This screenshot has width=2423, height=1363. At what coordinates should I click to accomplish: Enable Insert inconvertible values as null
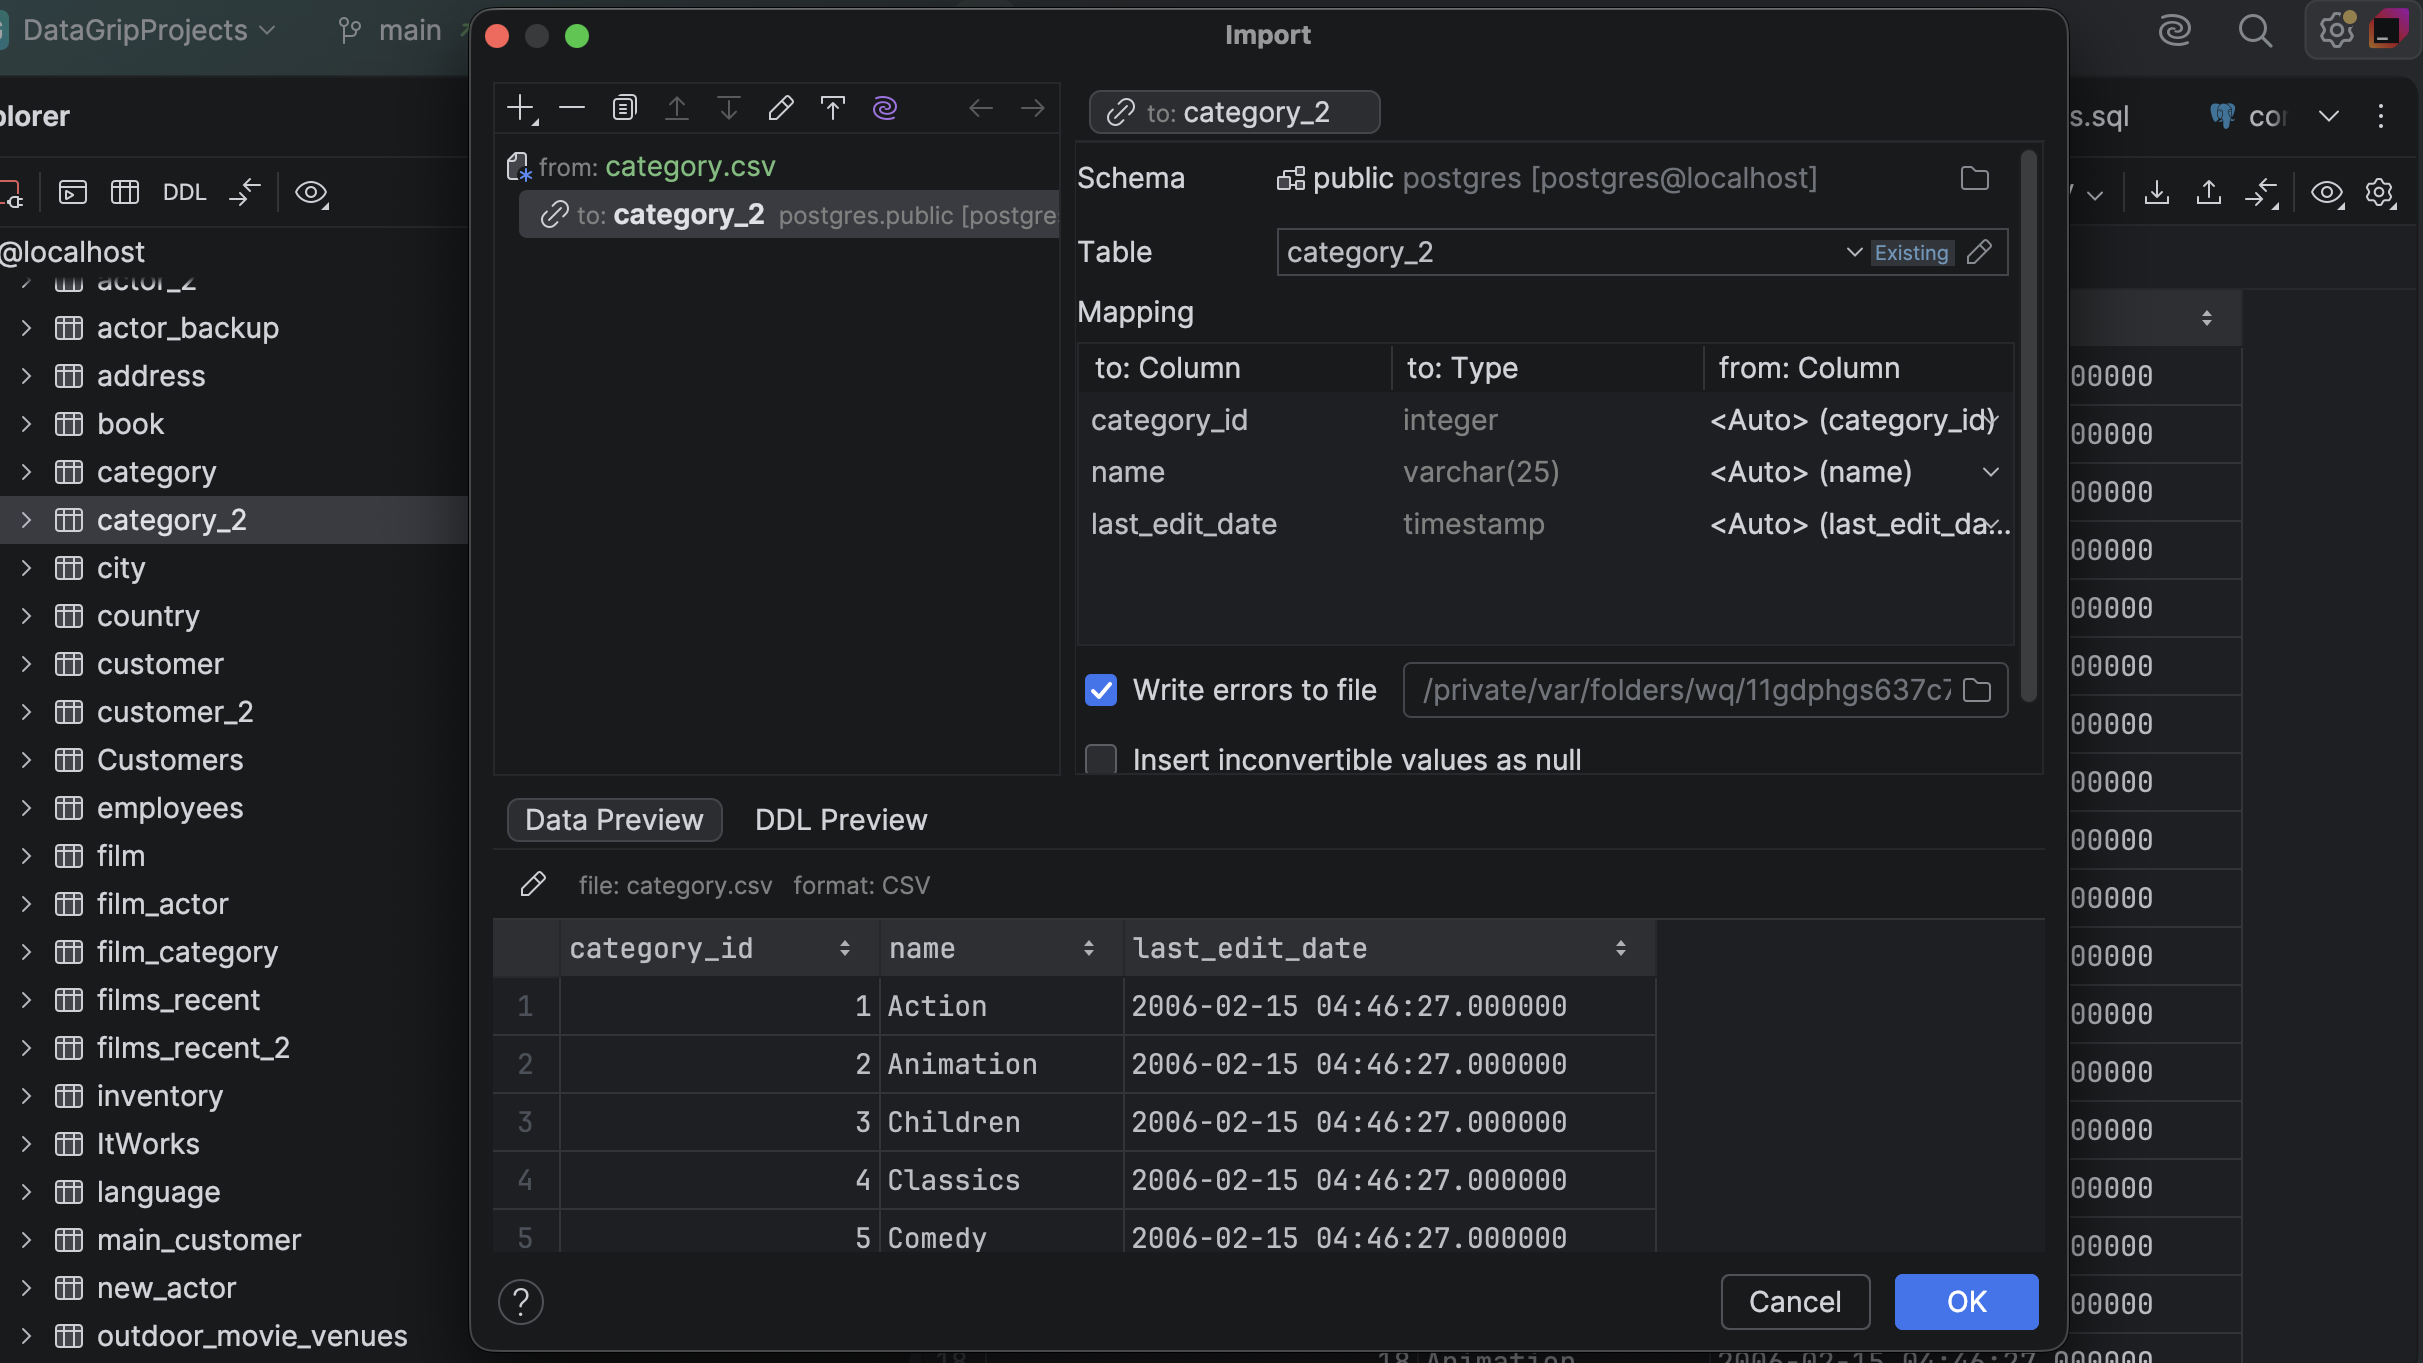1101,760
